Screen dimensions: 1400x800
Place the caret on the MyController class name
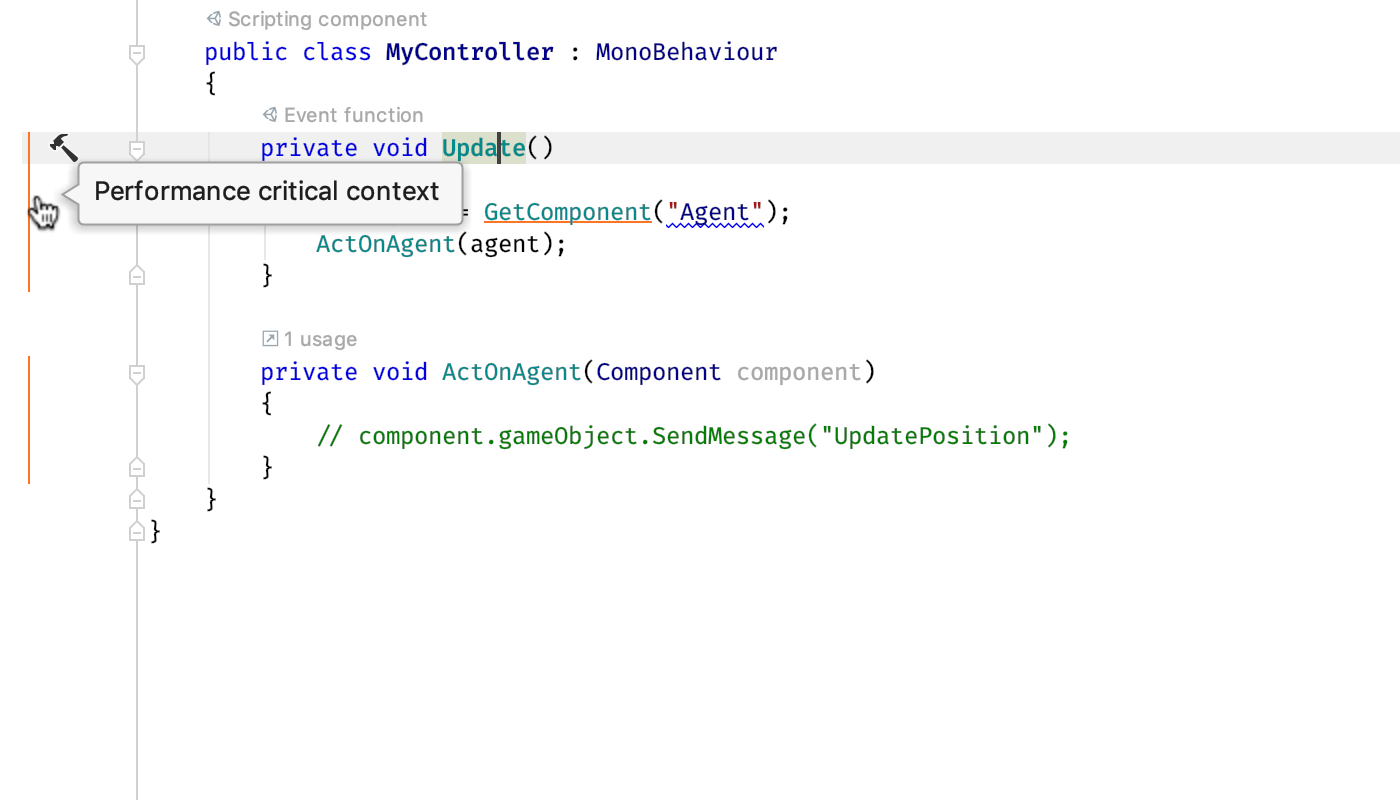(470, 52)
